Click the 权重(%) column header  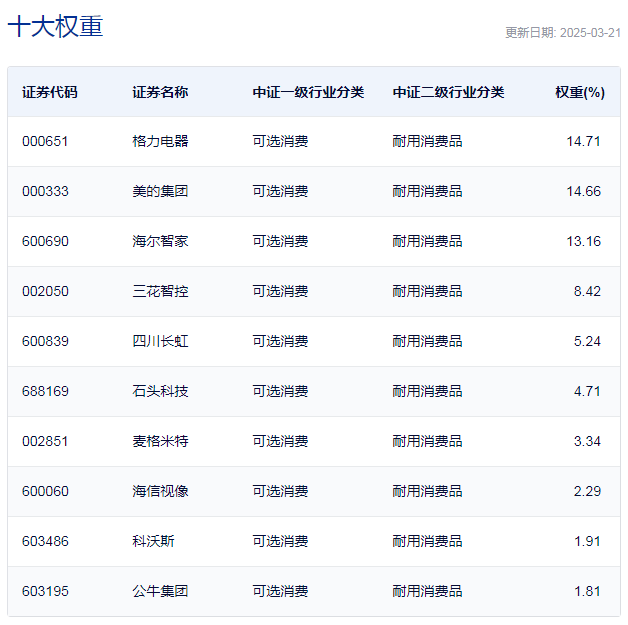pyautogui.click(x=580, y=92)
